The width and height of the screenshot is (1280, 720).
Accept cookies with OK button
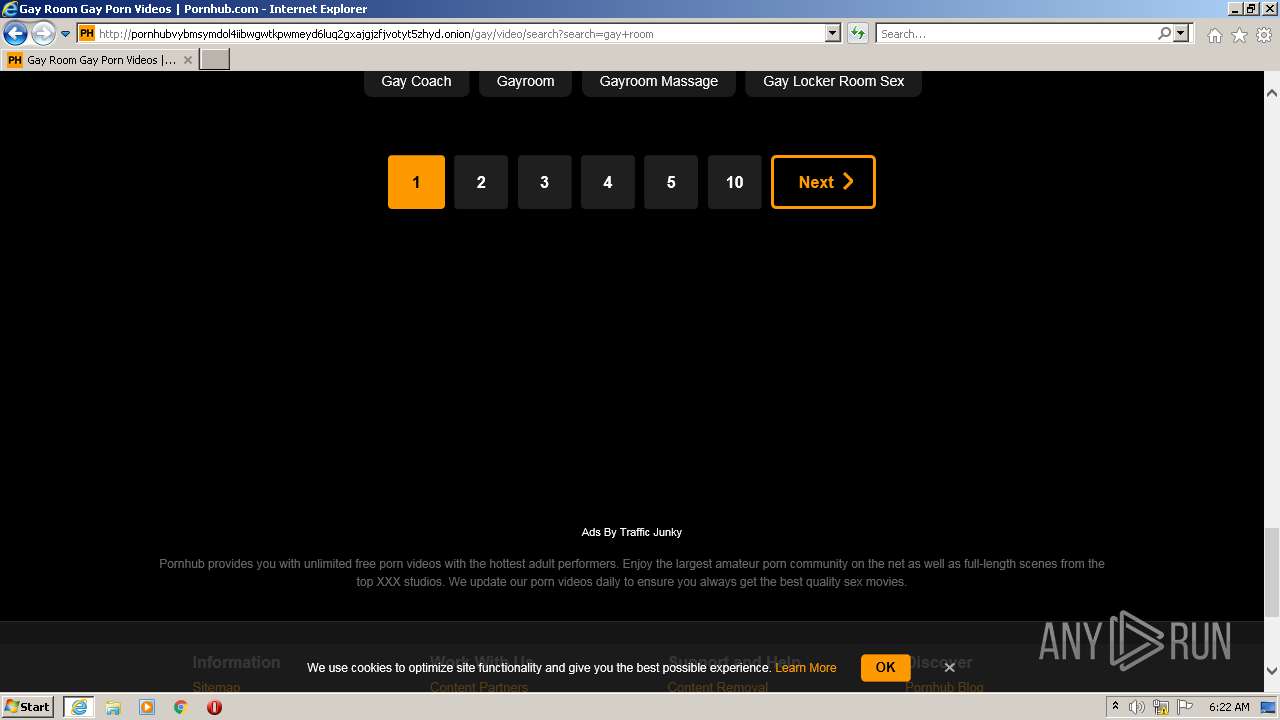885,667
